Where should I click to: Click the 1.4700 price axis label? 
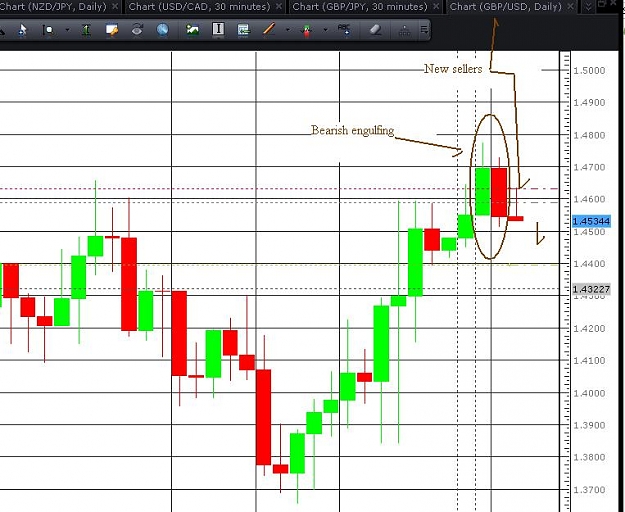pos(589,167)
